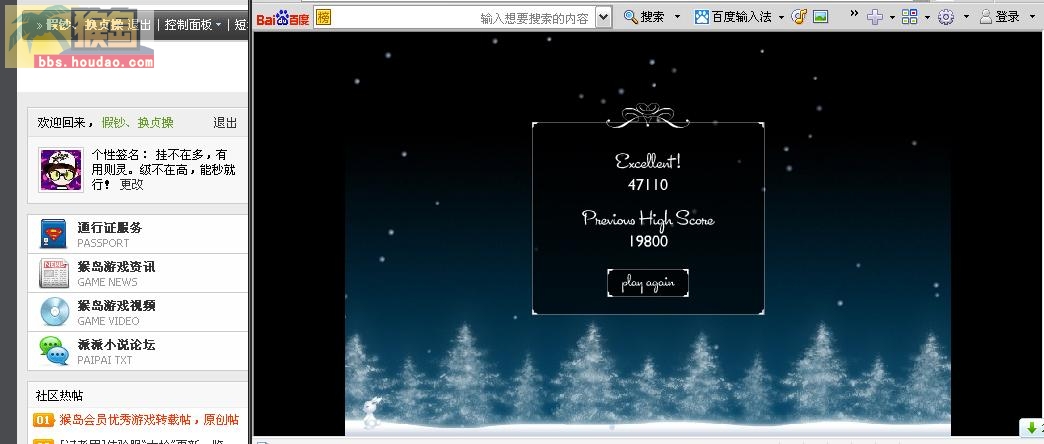Expand the 百度输入法 dropdown arrow

(782, 17)
